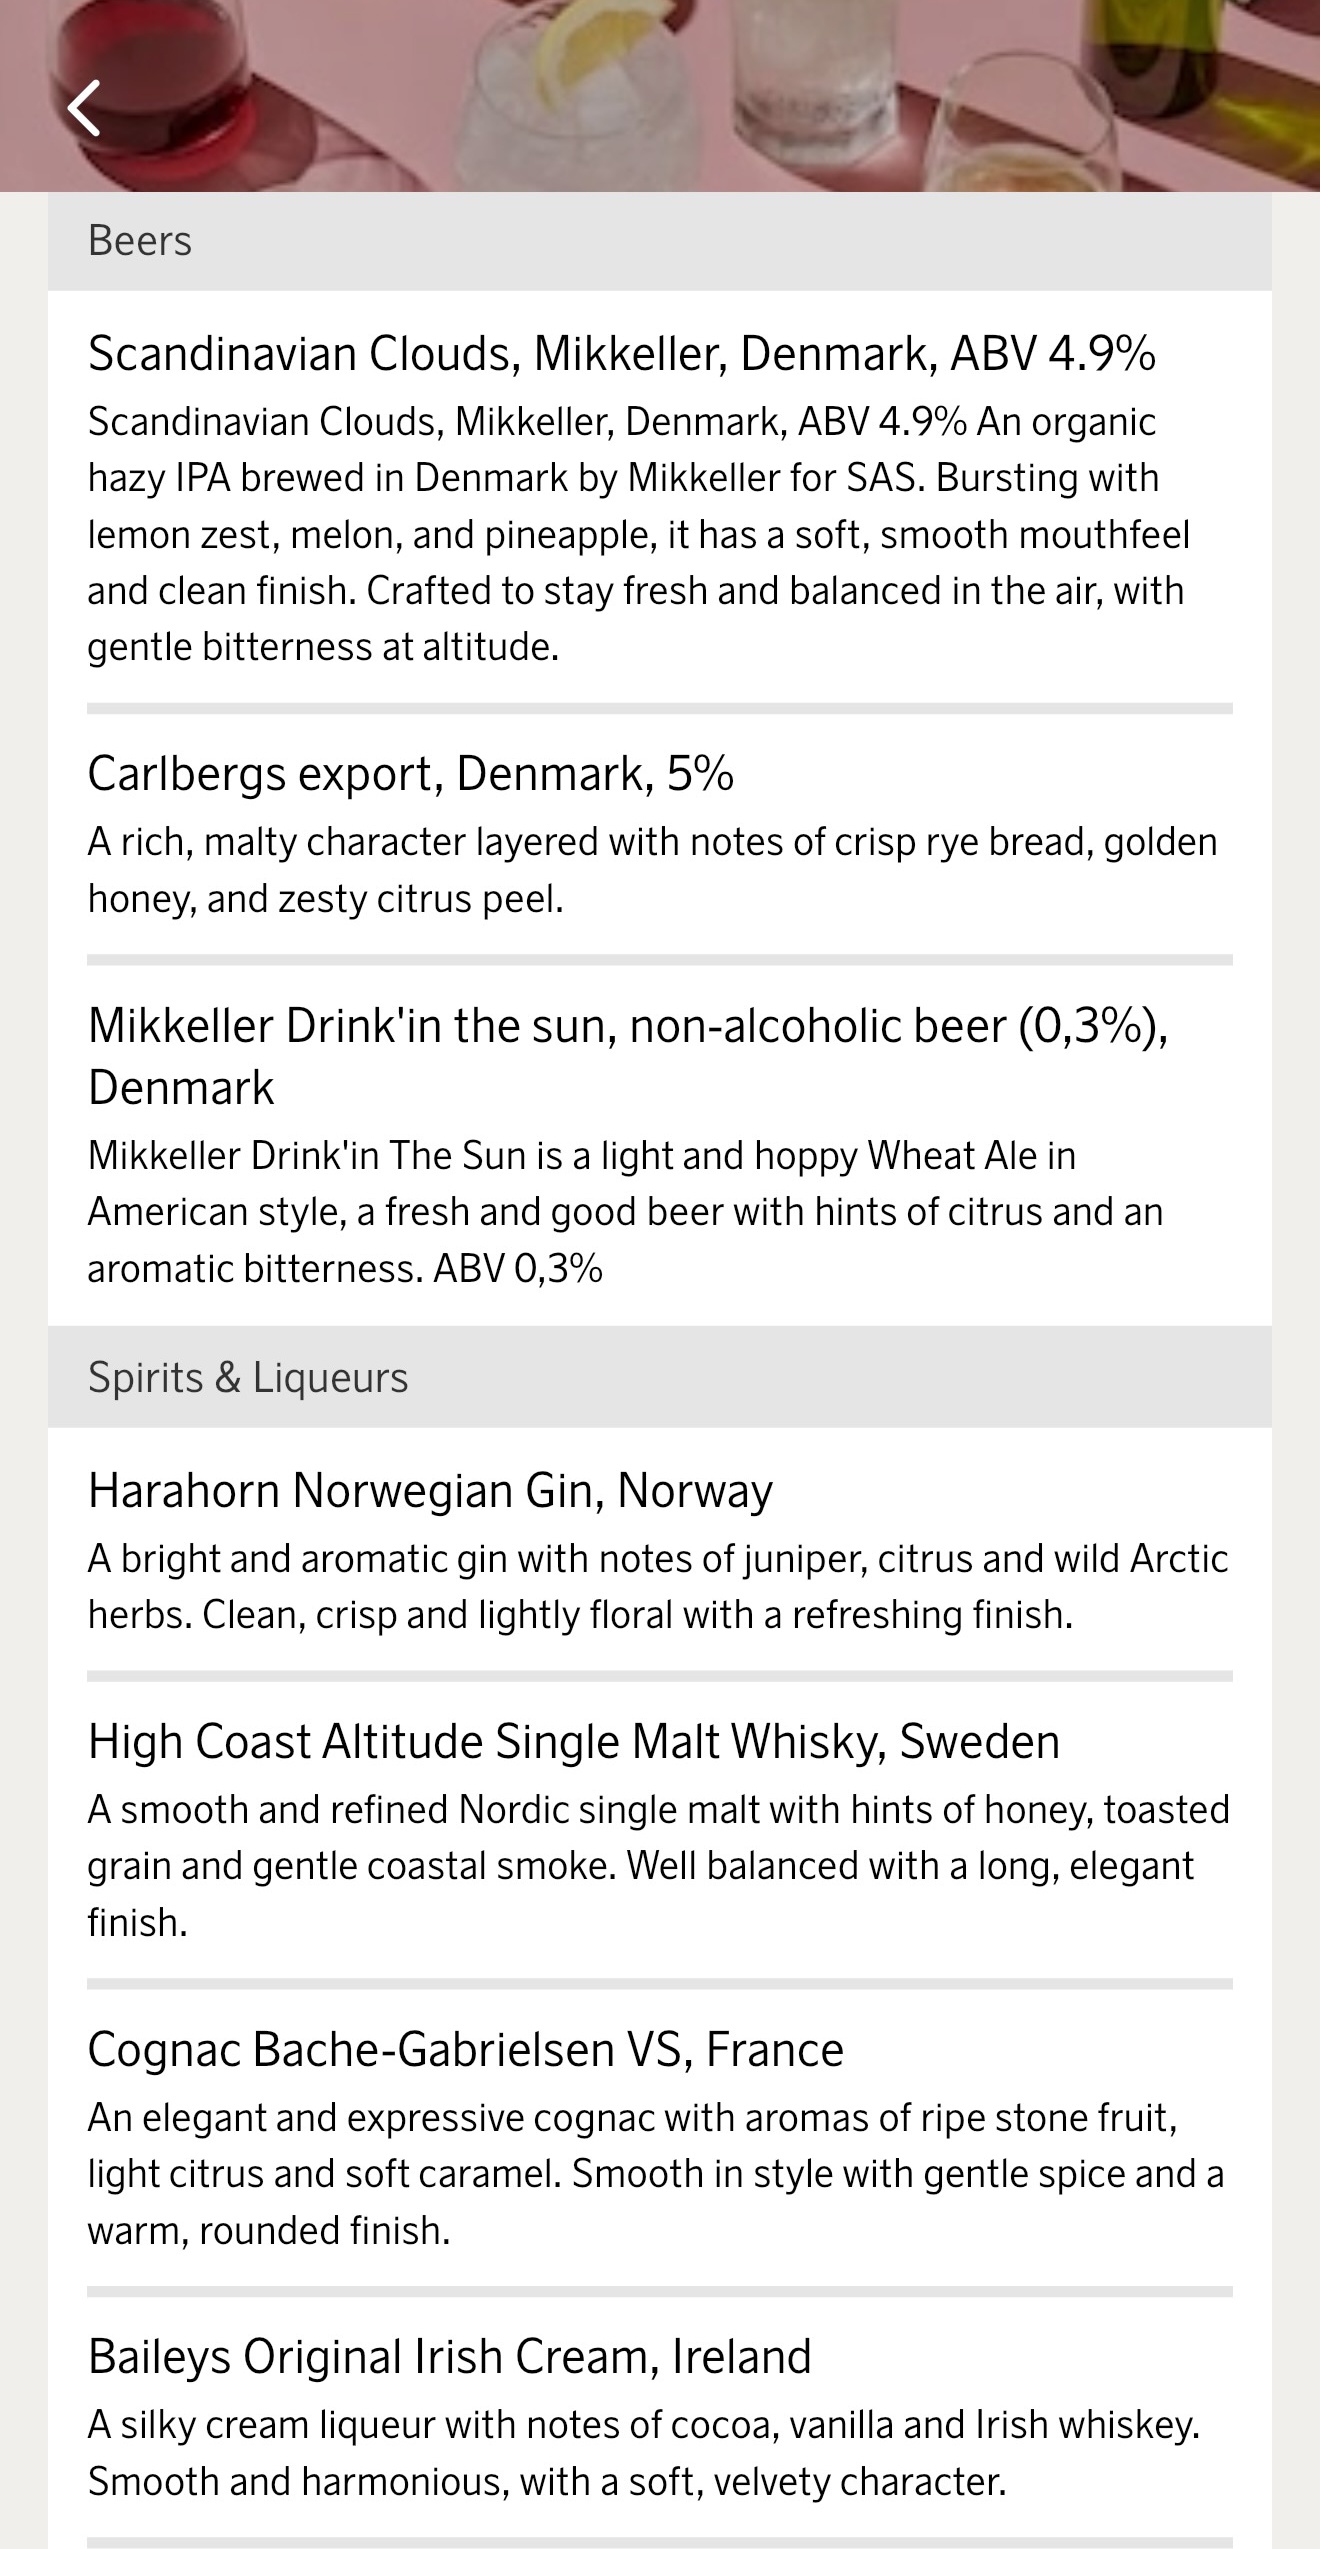Select Carlbergs export, Denmark, 5% item
This screenshot has height=2549, width=1320.
410,774
